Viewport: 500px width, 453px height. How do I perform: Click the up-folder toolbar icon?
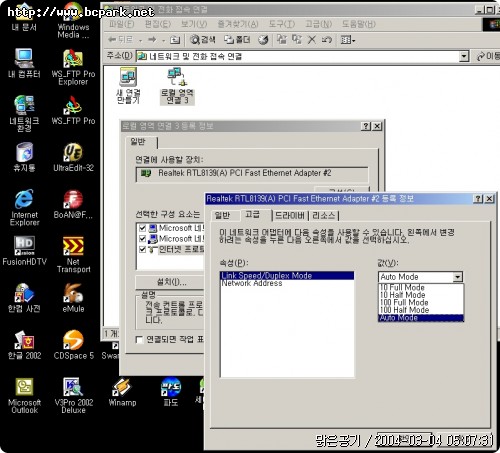pyautogui.click(x=175, y=40)
